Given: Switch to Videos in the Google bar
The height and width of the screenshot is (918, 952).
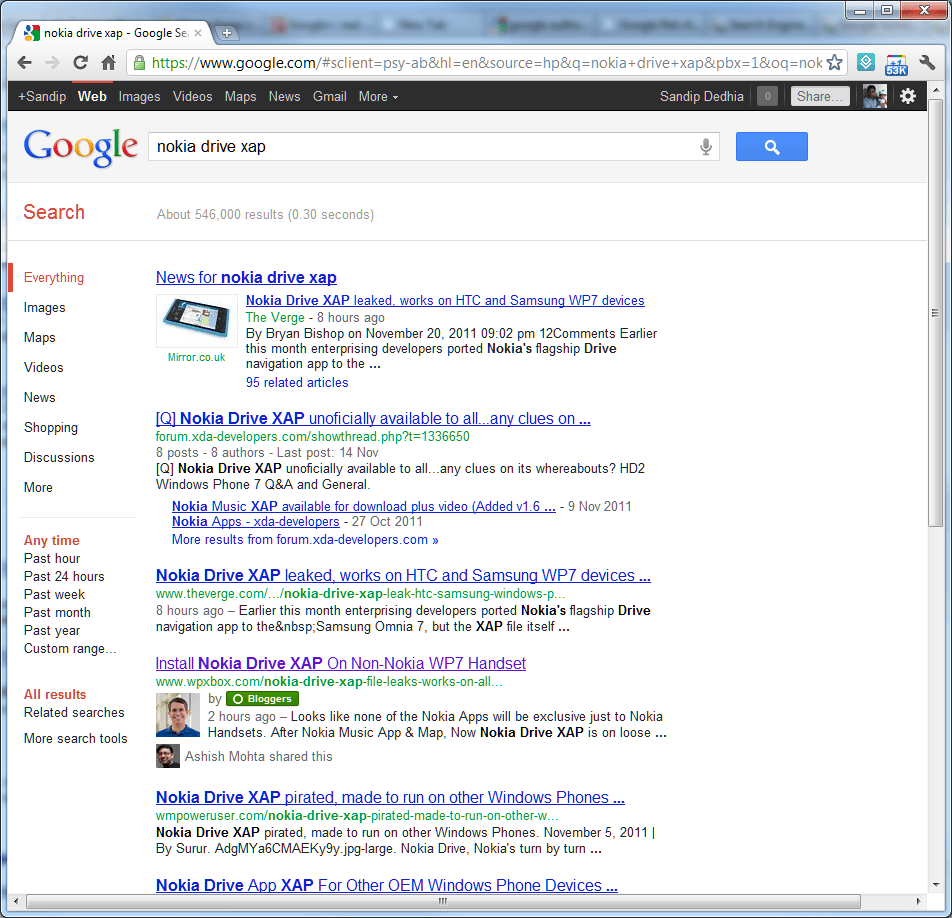Looking at the screenshot, I should click(192, 97).
